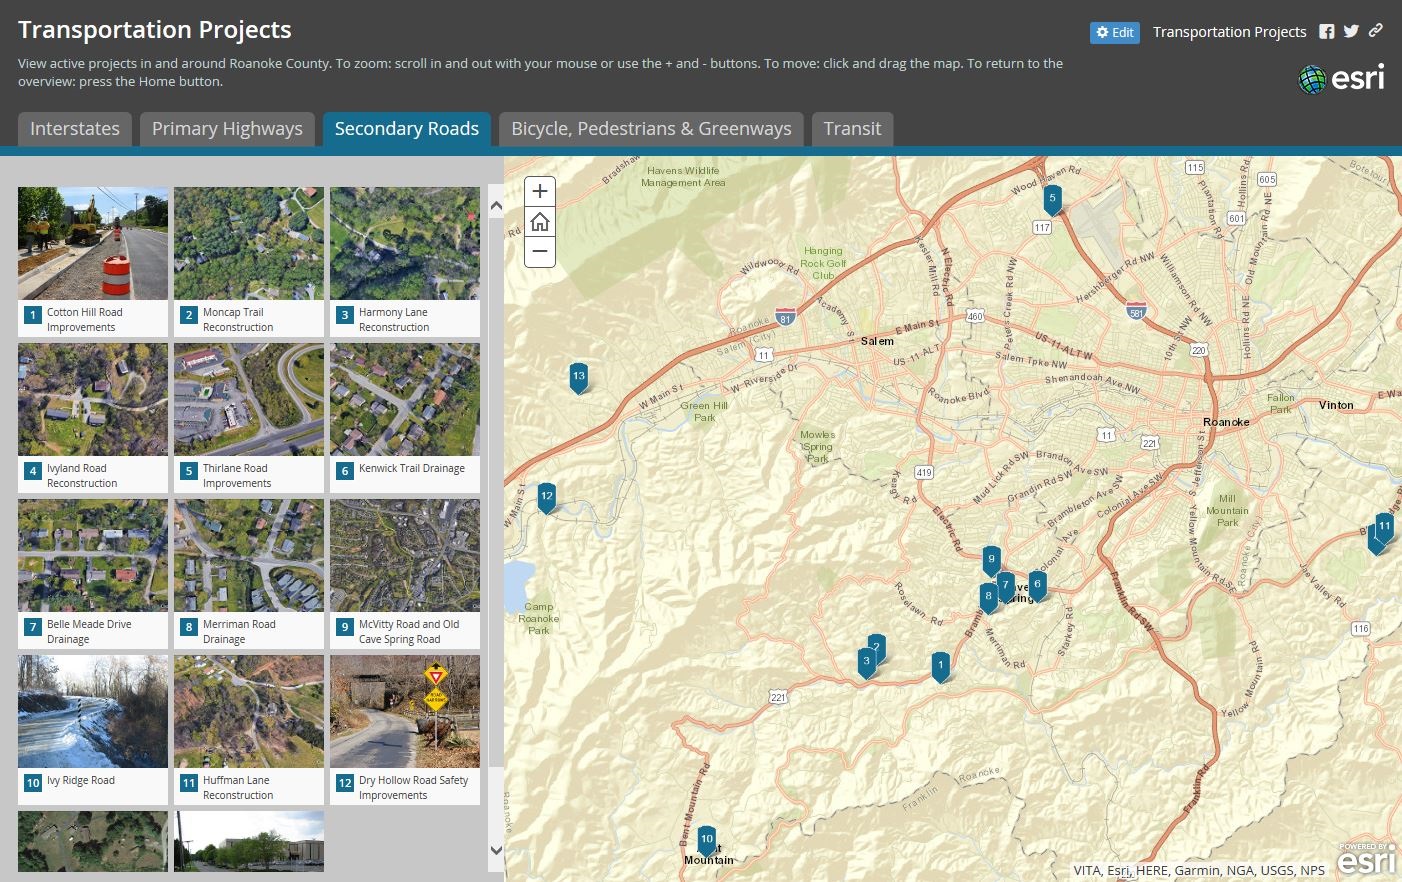Select the Huffman Lane Reconstruction thumbnail

[249, 711]
